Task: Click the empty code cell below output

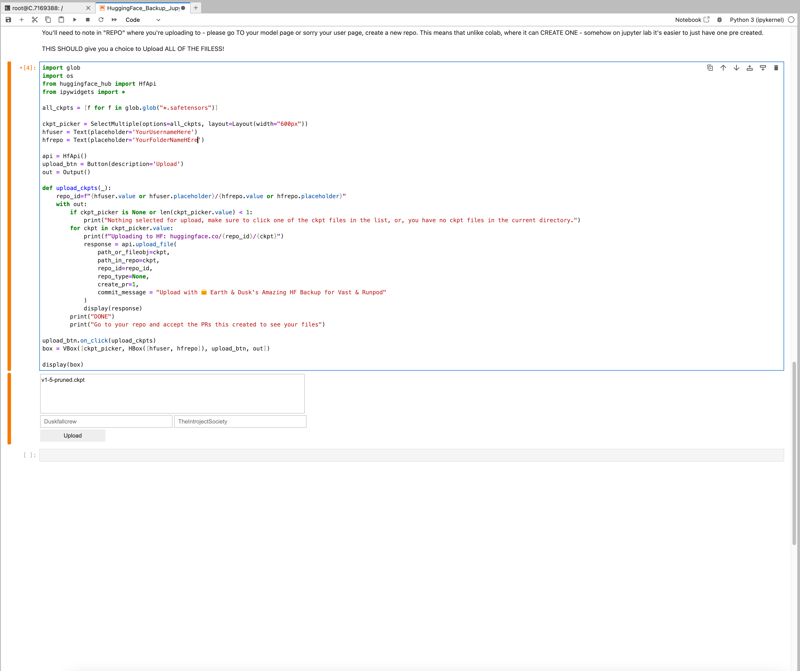Action: [x=412, y=455]
